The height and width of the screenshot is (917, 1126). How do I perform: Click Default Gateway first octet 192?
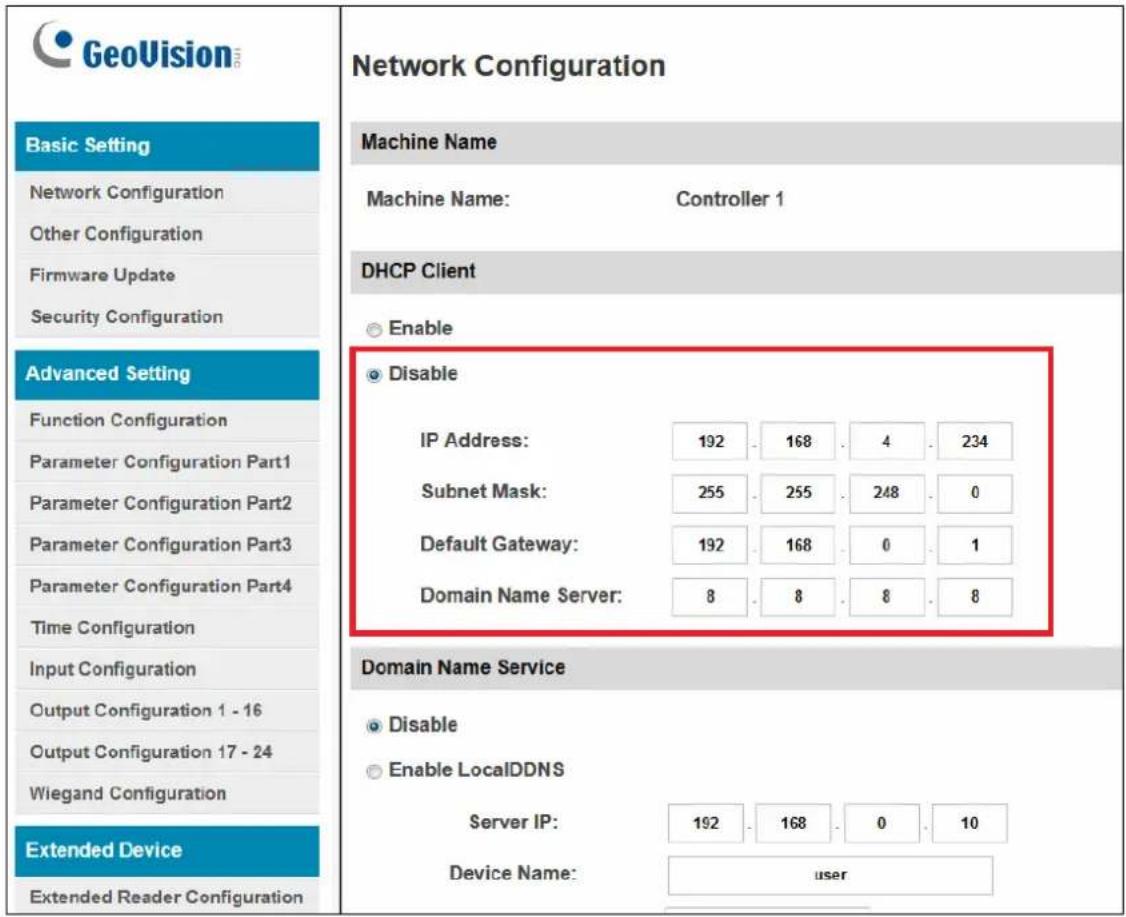(x=709, y=545)
